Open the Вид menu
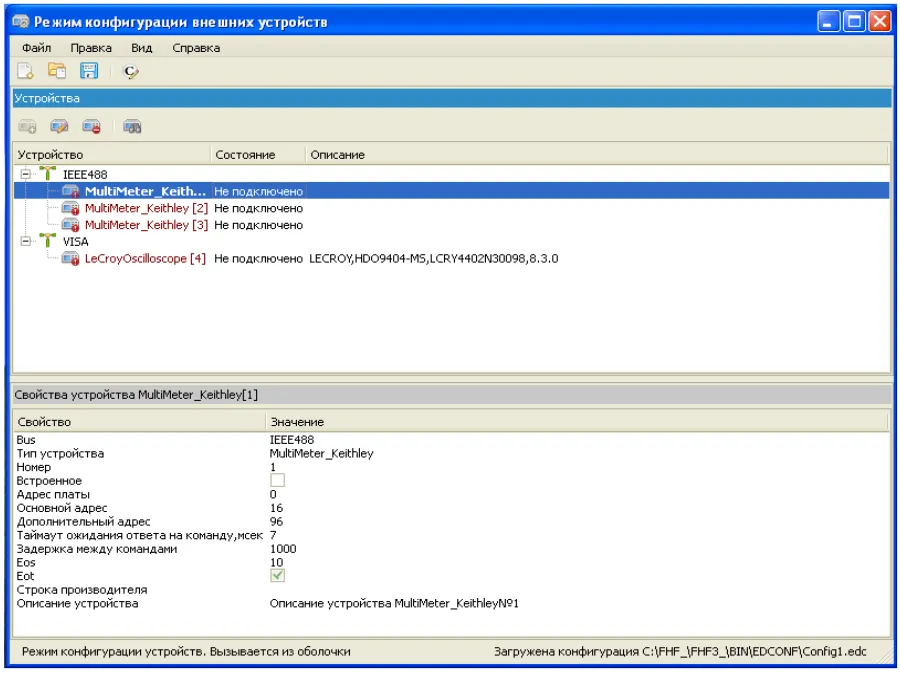The width and height of the screenshot is (900, 673). click(x=141, y=48)
